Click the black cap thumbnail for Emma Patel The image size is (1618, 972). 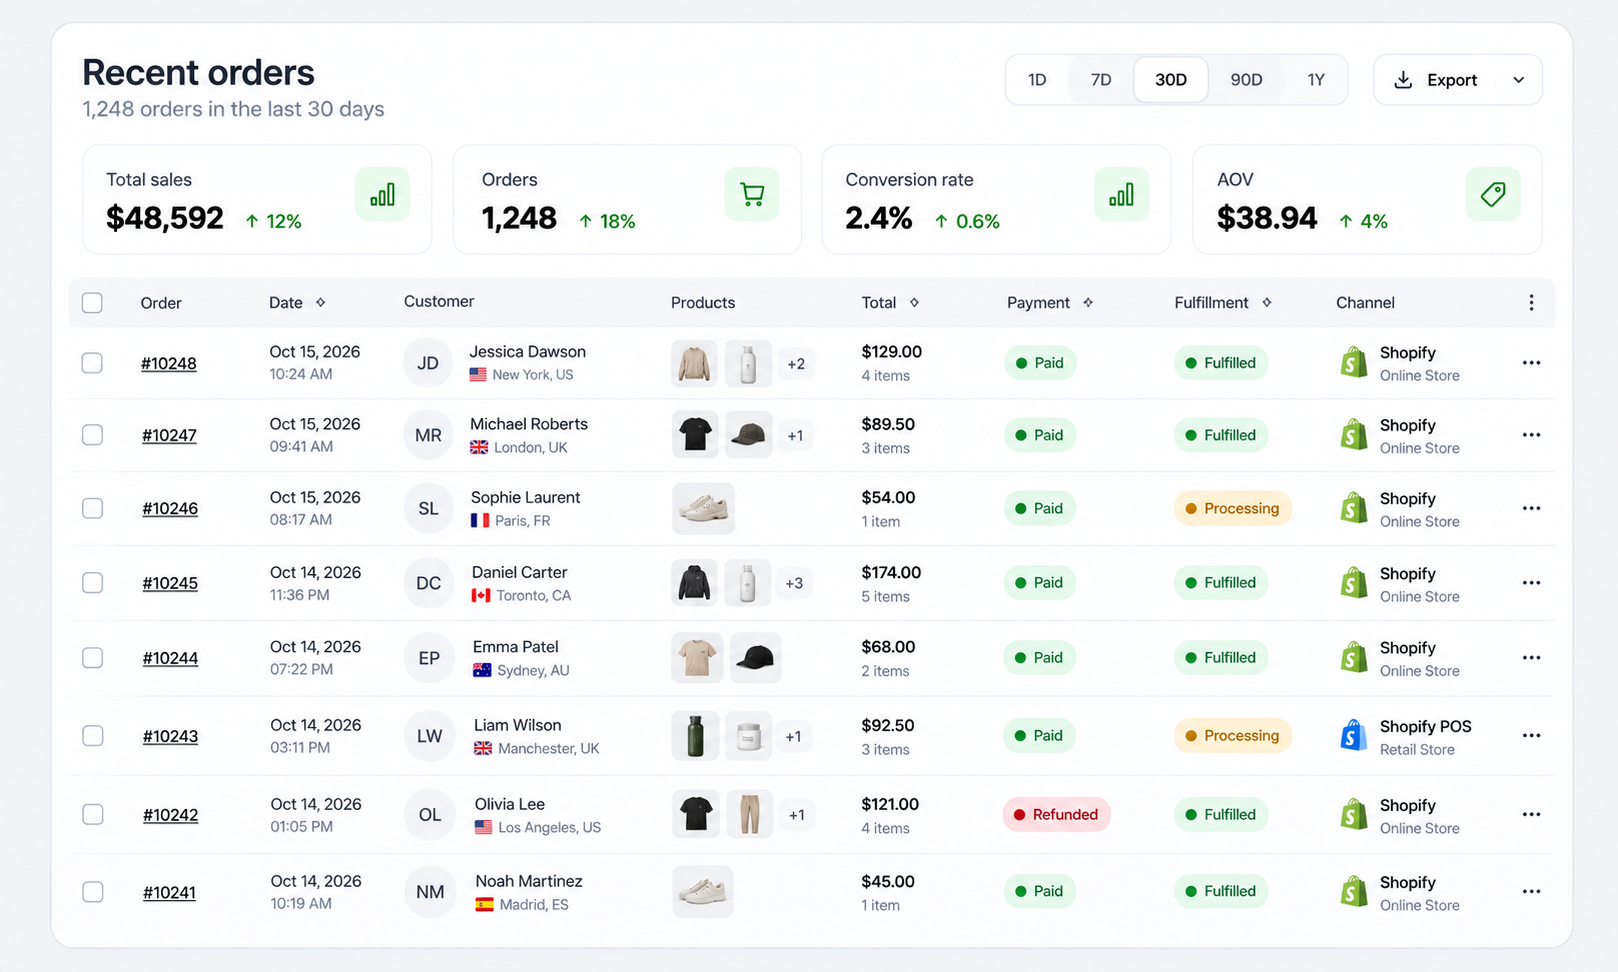pyautogui.click(x=755, y=658)
